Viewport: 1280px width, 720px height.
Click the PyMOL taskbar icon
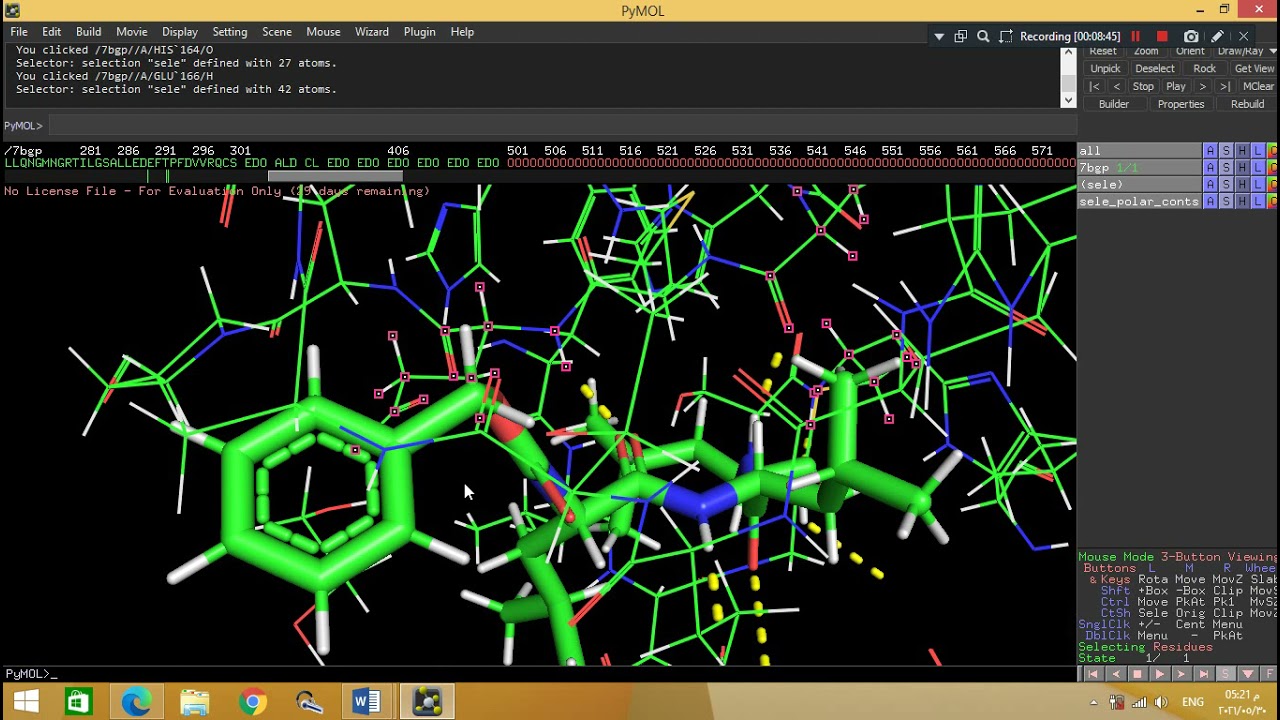(x=426, y=702)
